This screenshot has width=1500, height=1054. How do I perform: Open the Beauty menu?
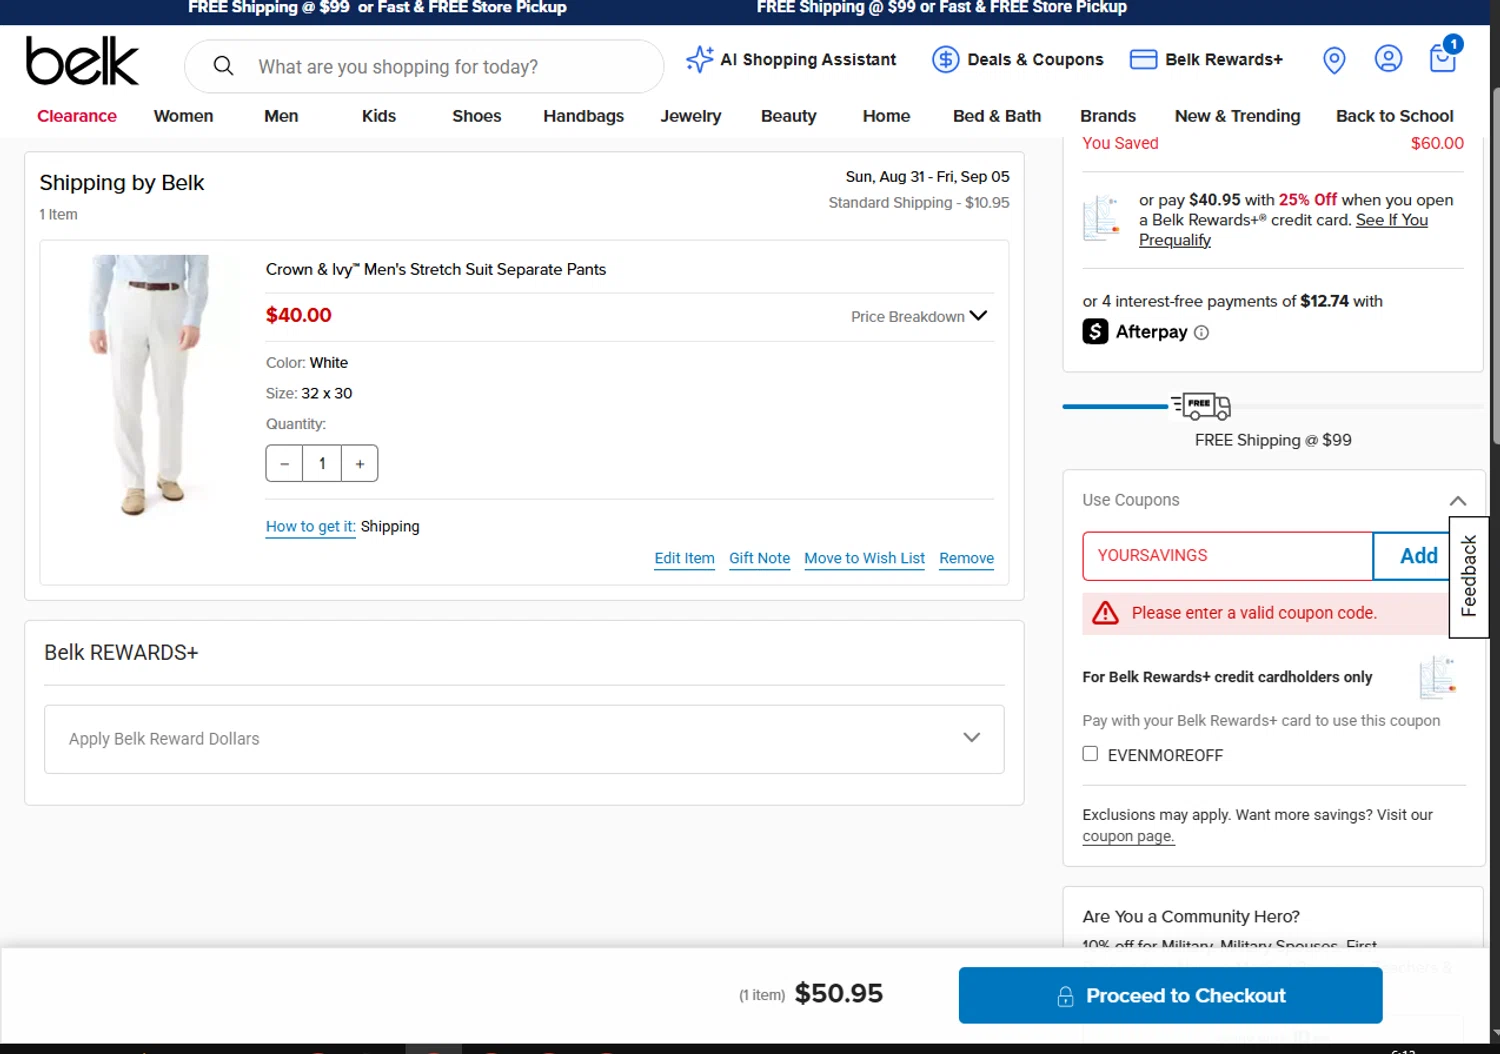(x=789, y=116)
